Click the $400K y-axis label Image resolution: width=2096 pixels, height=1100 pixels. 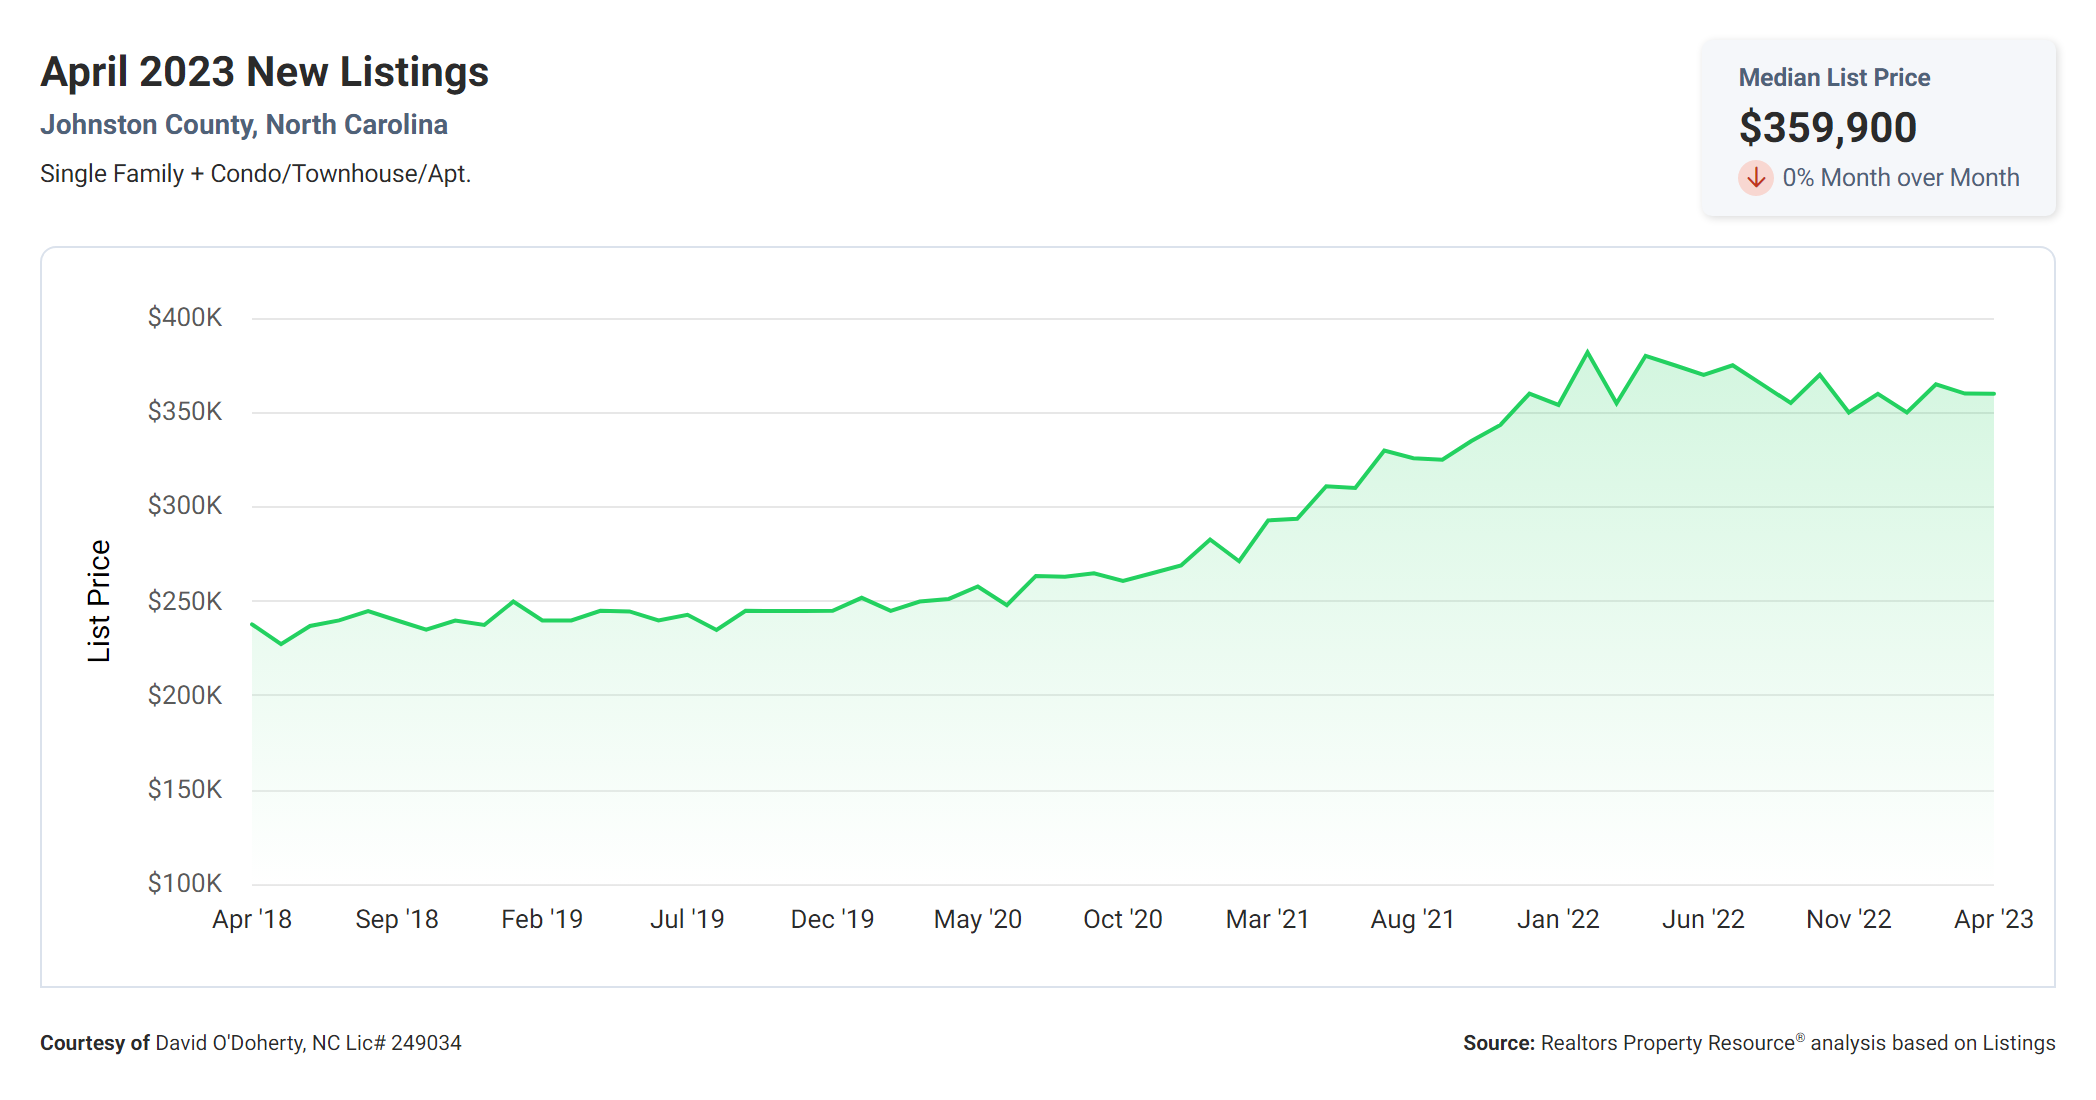point(185,318)
